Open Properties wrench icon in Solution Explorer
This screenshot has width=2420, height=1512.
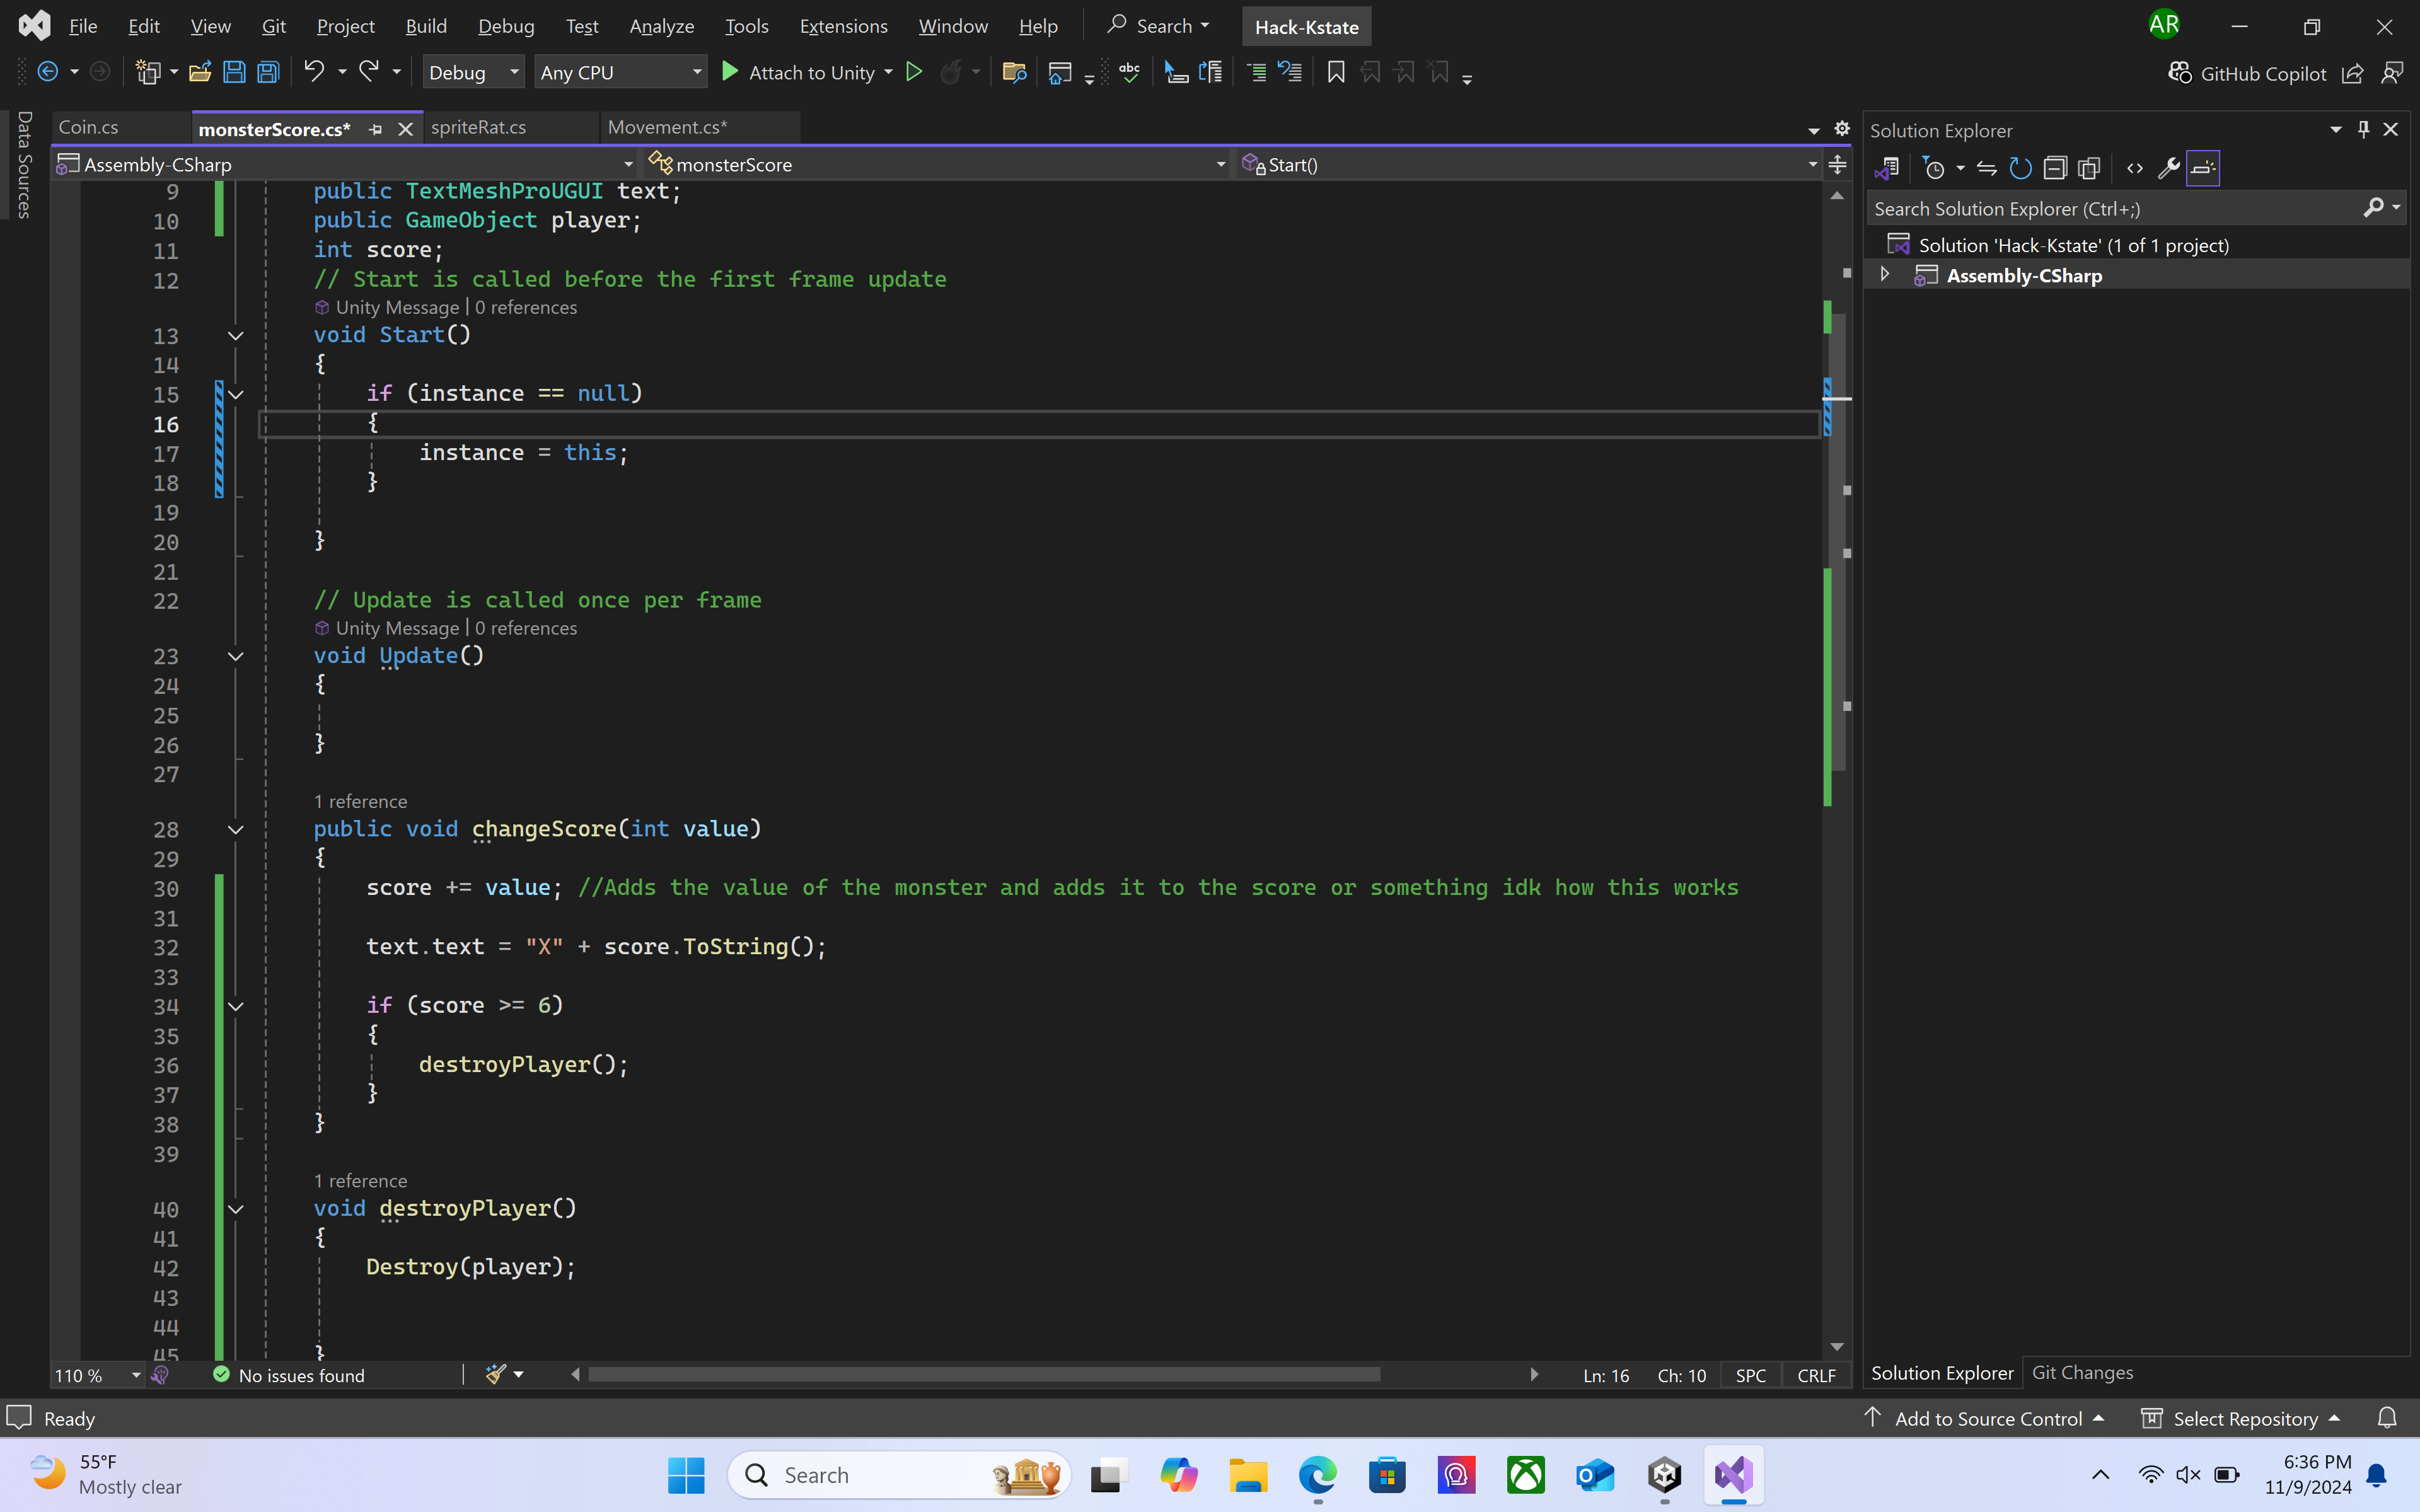pos(2168,168)
